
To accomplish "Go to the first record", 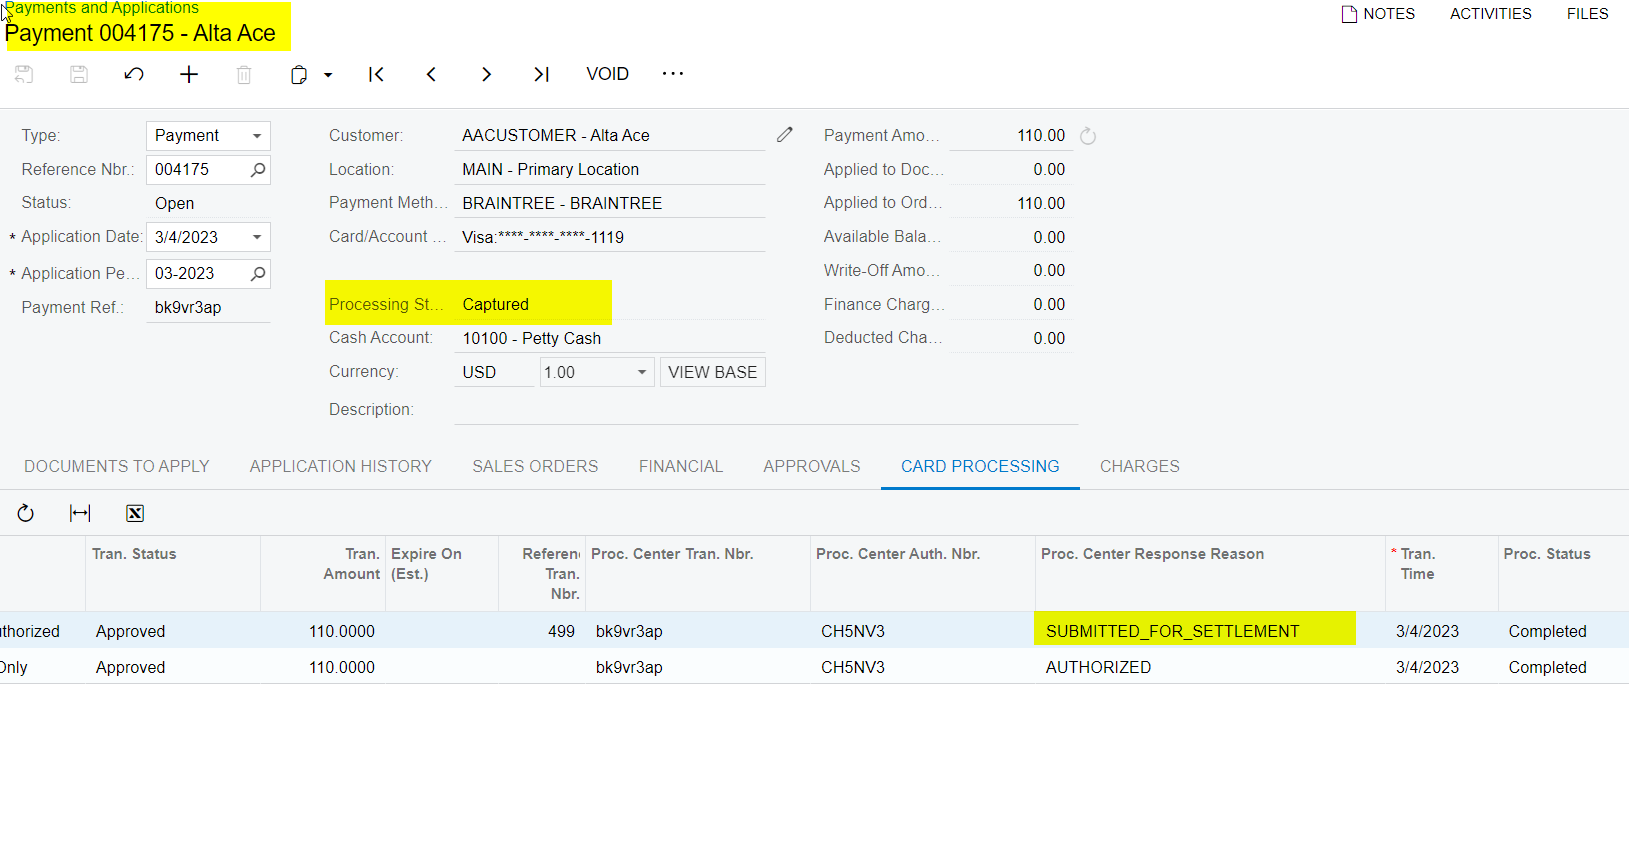I will [376, 74].
